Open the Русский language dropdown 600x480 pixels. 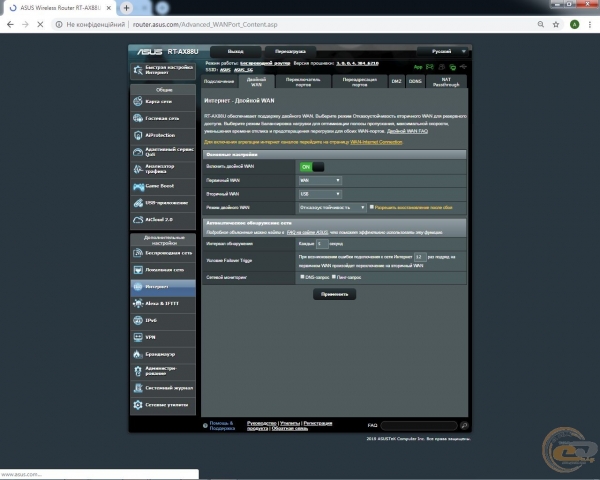pos(444,51)
